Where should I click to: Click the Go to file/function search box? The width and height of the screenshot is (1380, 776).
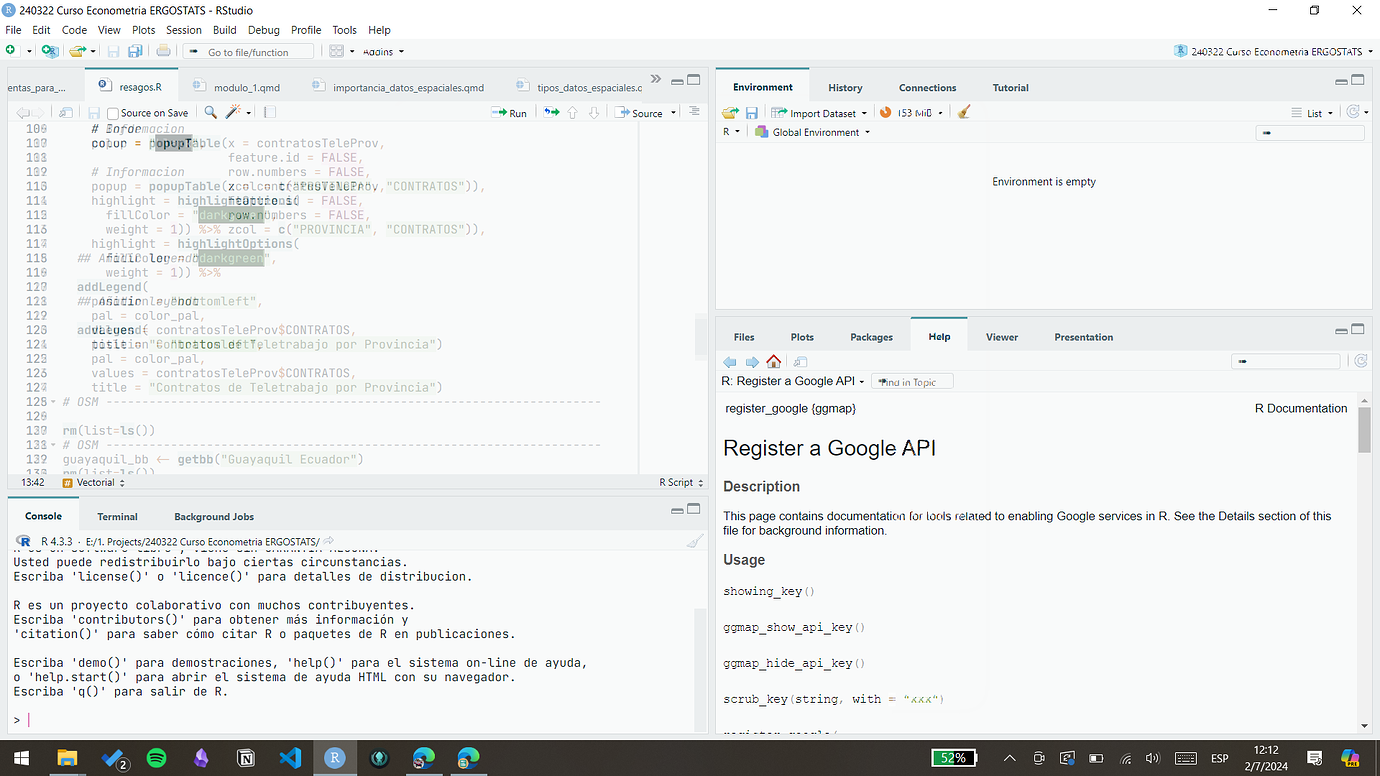point(248,50)
